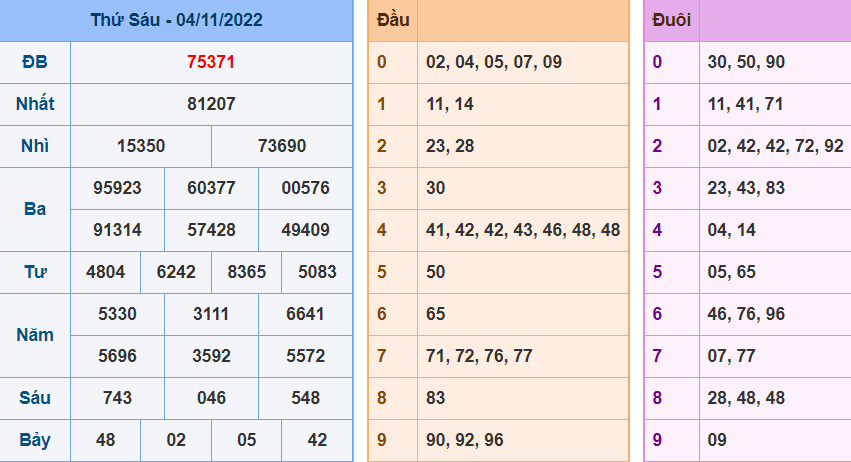851x462 pixels.
Task: Select Đuôi row 4 values 04, 14
Action: pyautogui.click(x=732, y=230)
